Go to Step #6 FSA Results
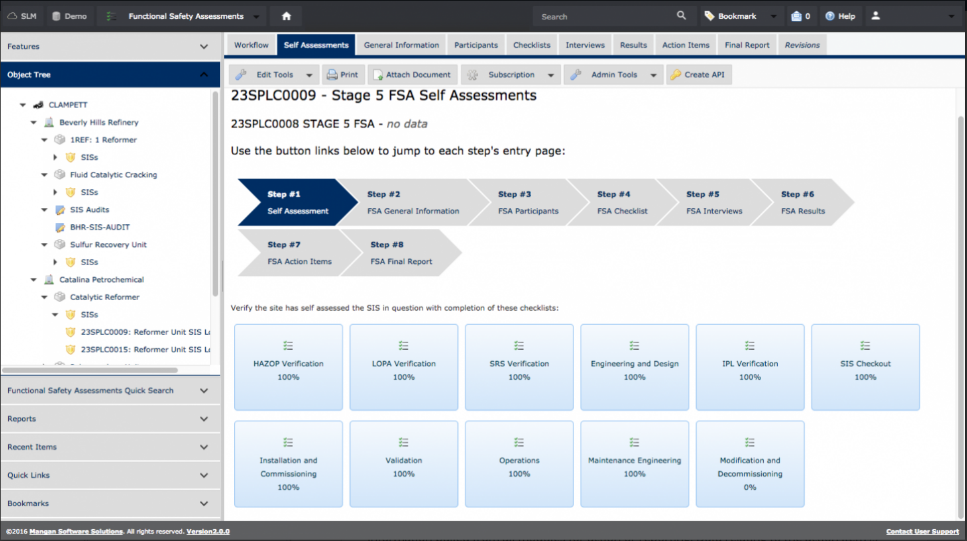The width and height of the screenshot is (967, 541). click(802, 202)
